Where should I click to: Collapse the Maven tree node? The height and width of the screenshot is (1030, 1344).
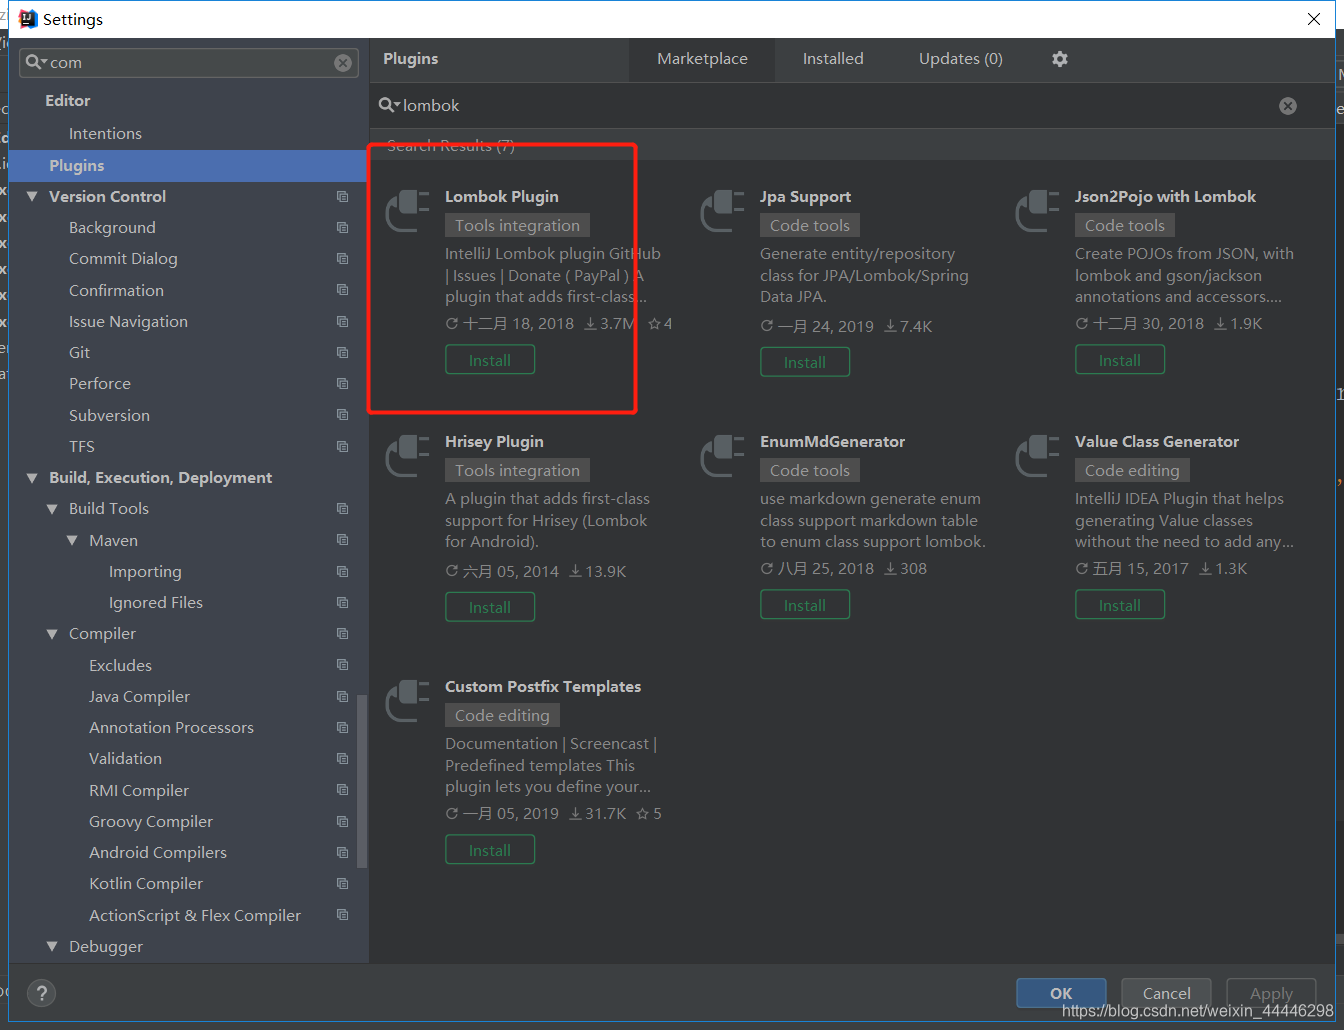(72, 540)
